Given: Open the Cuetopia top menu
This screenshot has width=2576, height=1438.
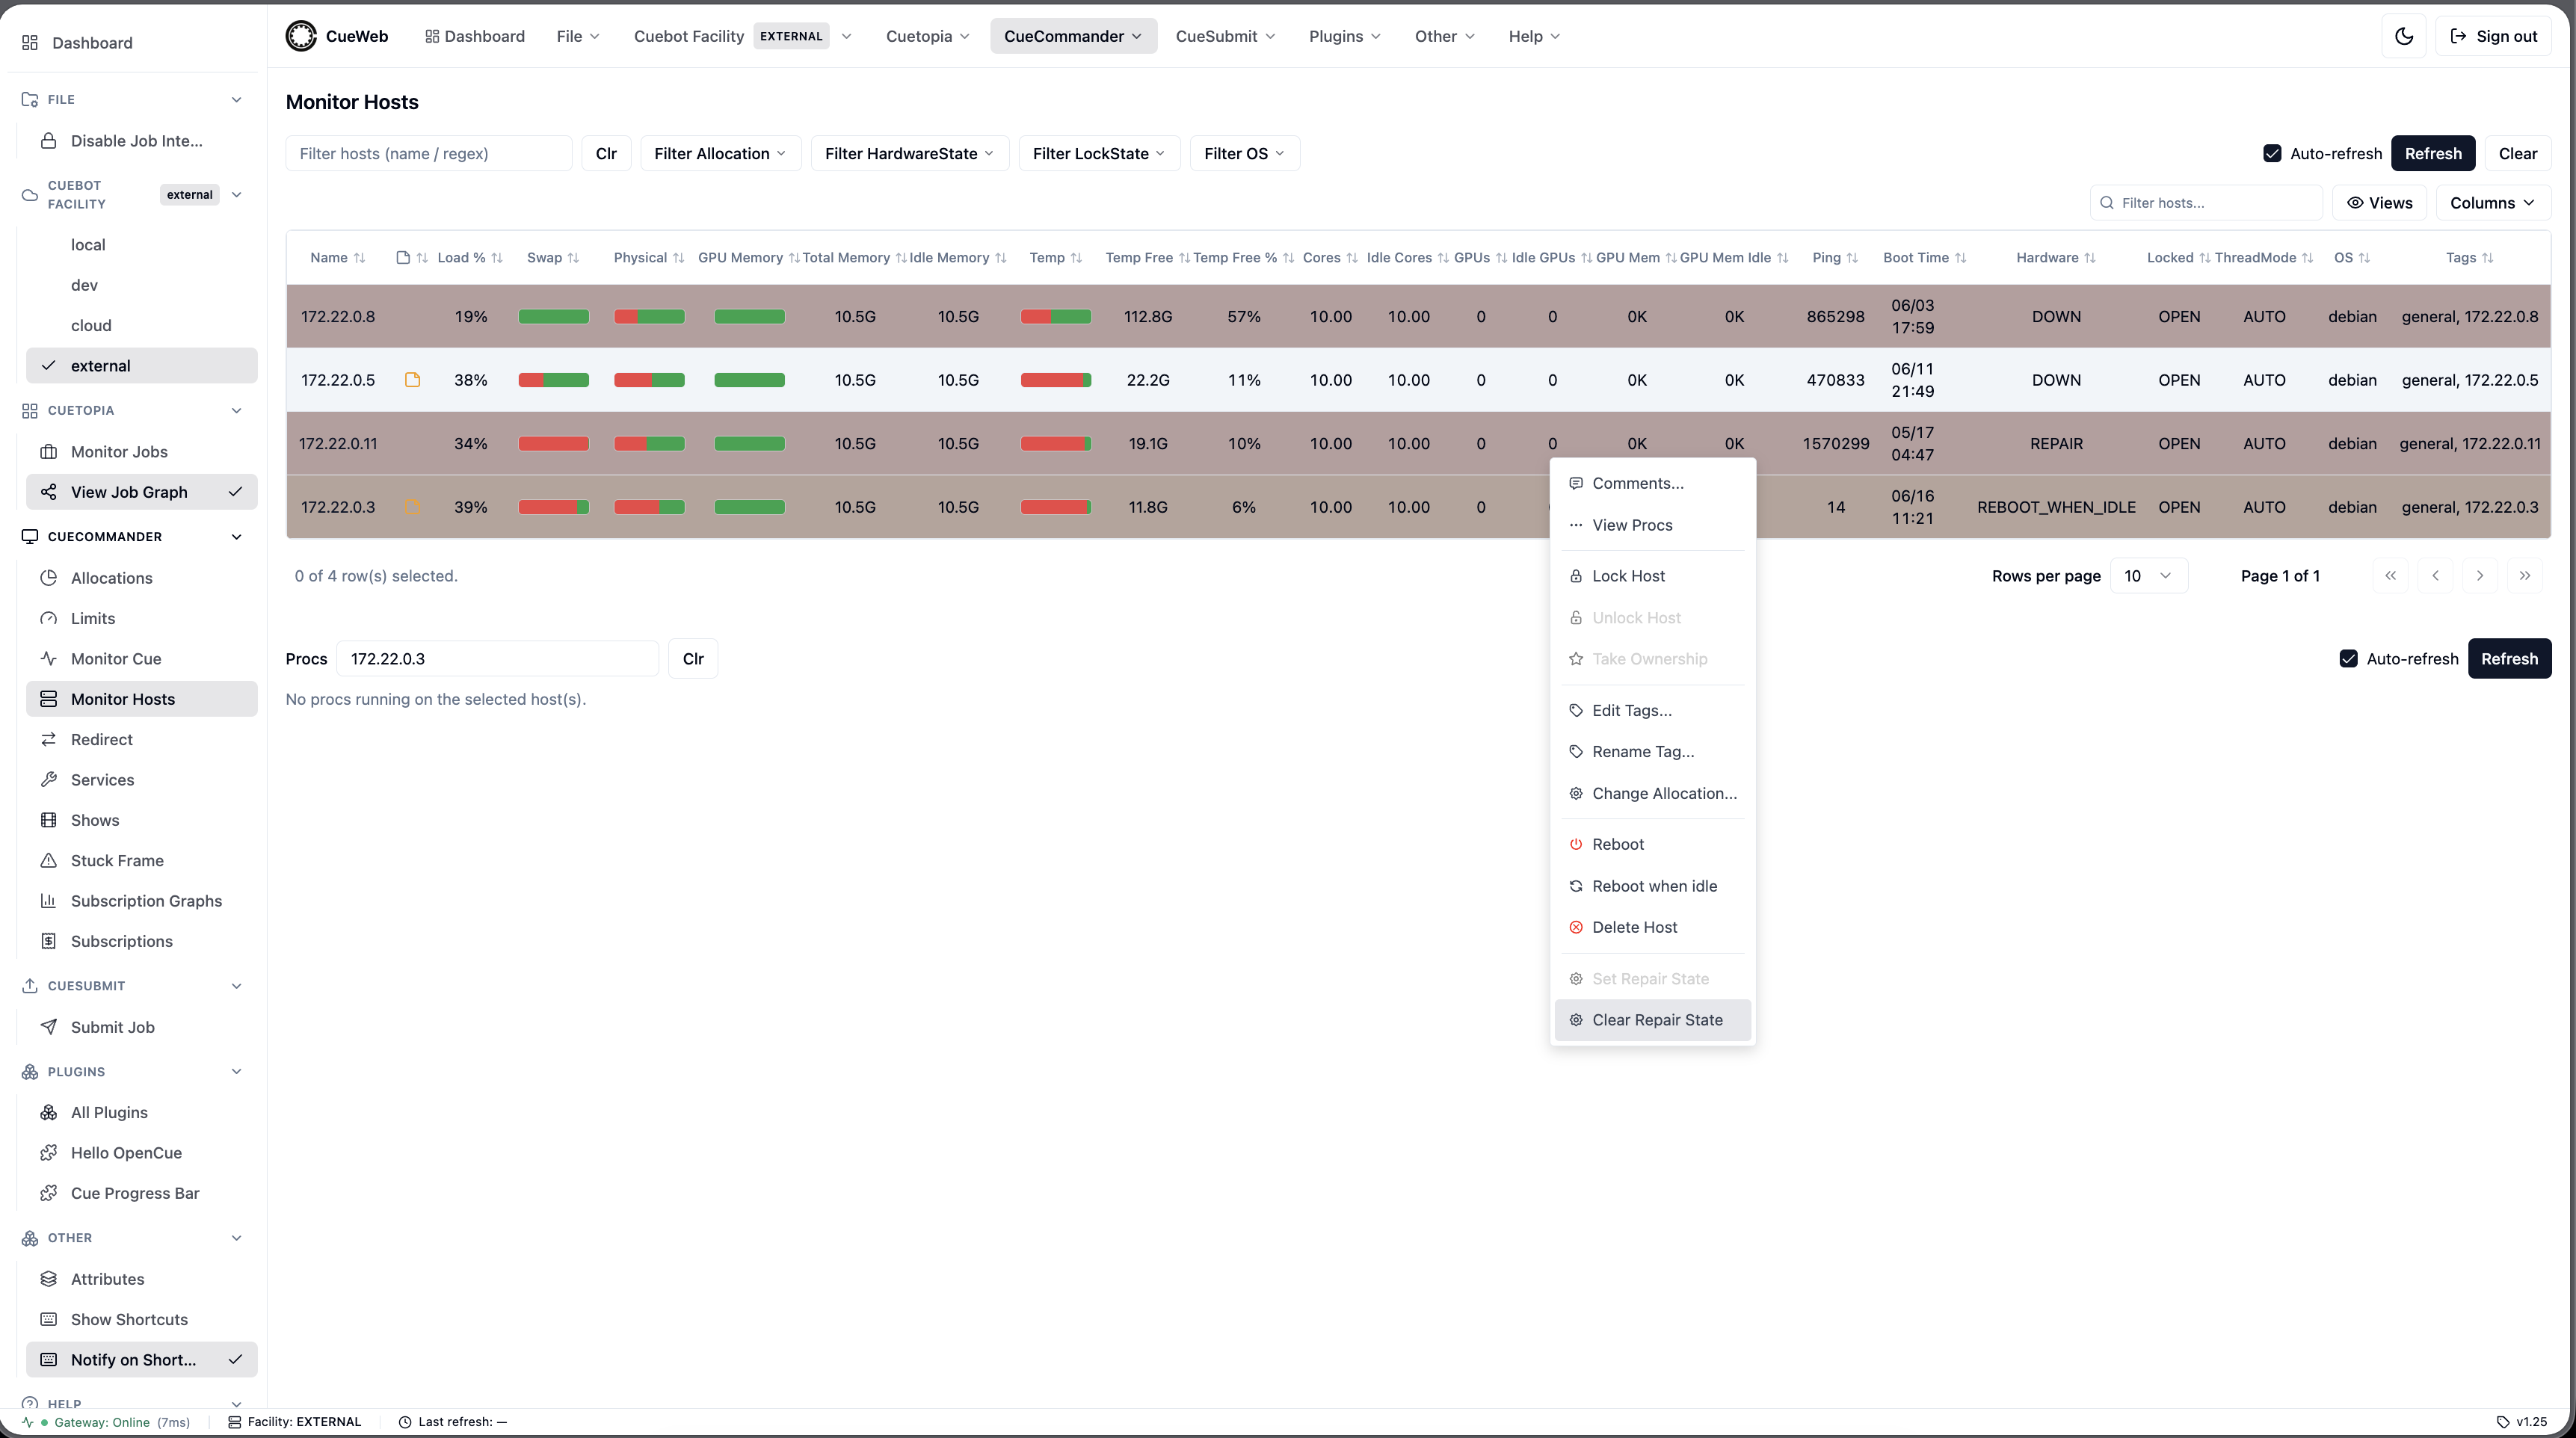Looking at the screenshot, I should (928, 36).
